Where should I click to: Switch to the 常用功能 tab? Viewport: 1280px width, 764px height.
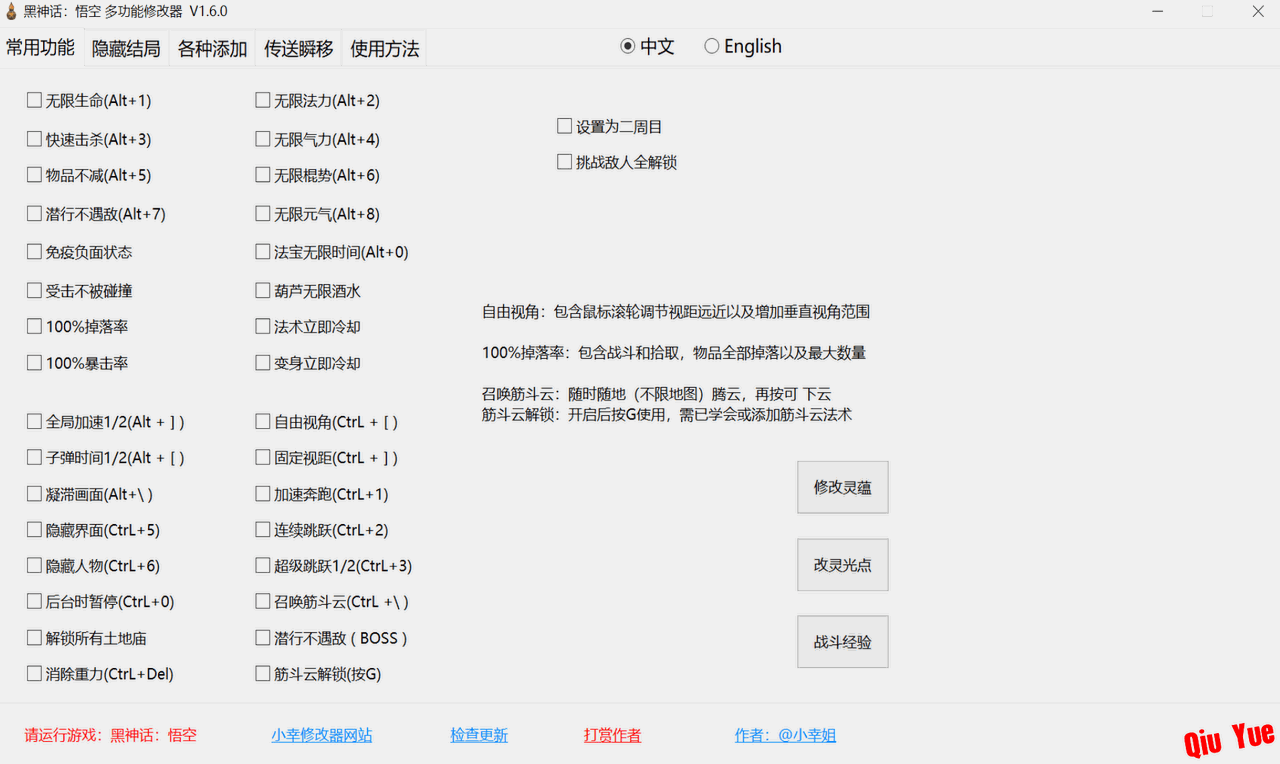click(x=40, y=48)
